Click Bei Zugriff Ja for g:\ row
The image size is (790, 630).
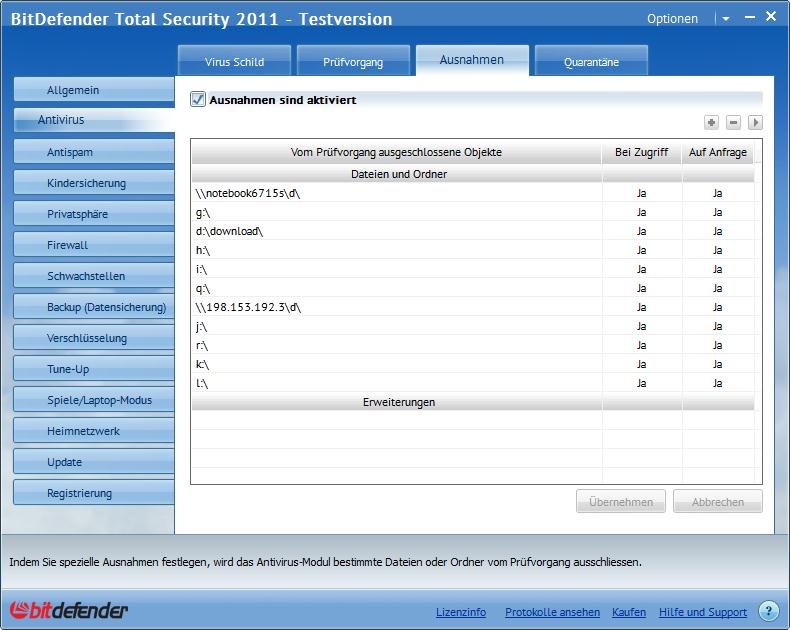pyautogui.click(x=641, y=212)
